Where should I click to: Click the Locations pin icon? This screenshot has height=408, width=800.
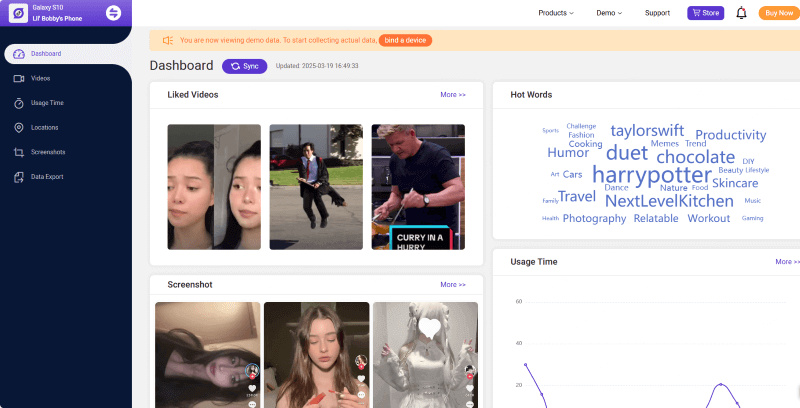coord(19,128)
